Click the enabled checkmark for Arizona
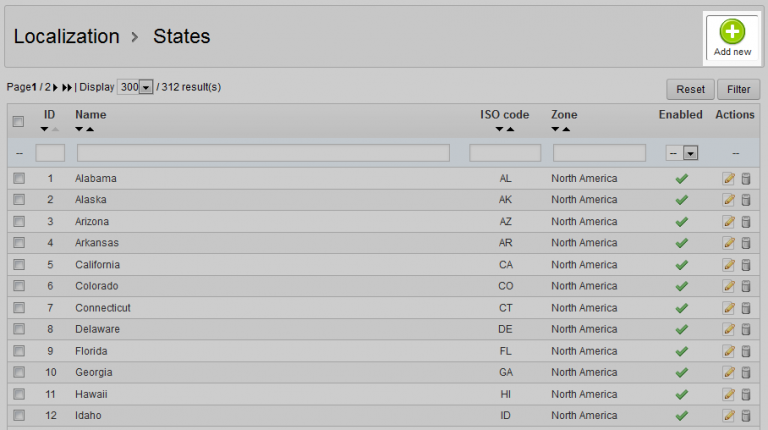This screenshot has height=430, width=768. click(682, 222)
